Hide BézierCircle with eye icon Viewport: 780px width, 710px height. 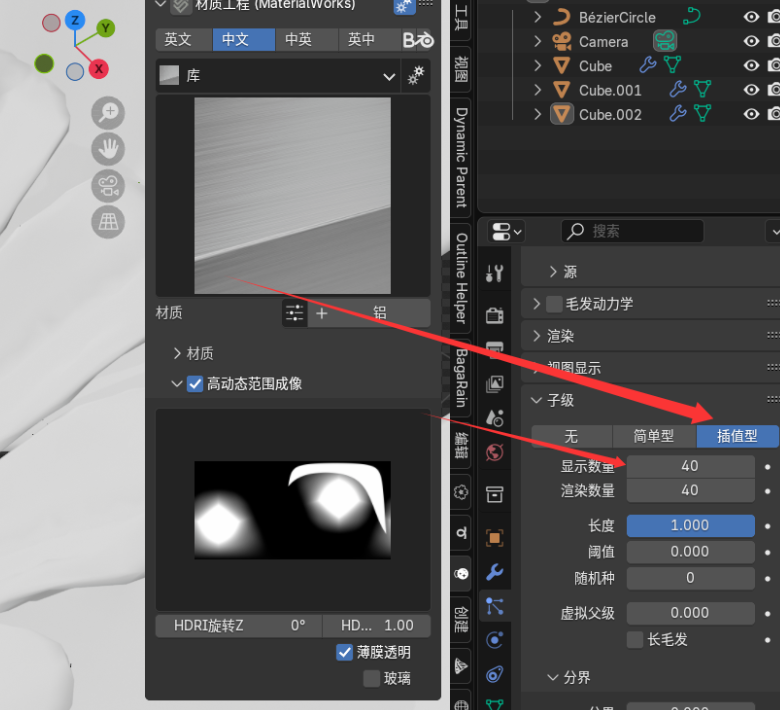751,17
